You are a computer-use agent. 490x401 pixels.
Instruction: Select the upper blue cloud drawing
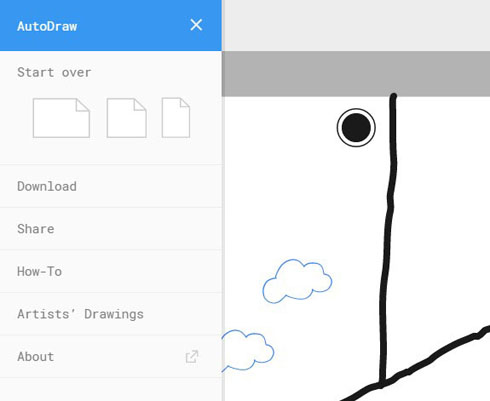(x=297, y=281)
